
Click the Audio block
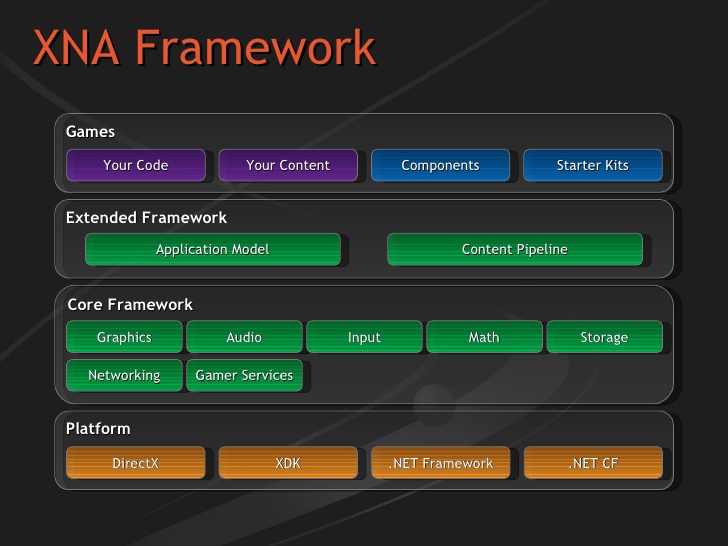[244, 337]
